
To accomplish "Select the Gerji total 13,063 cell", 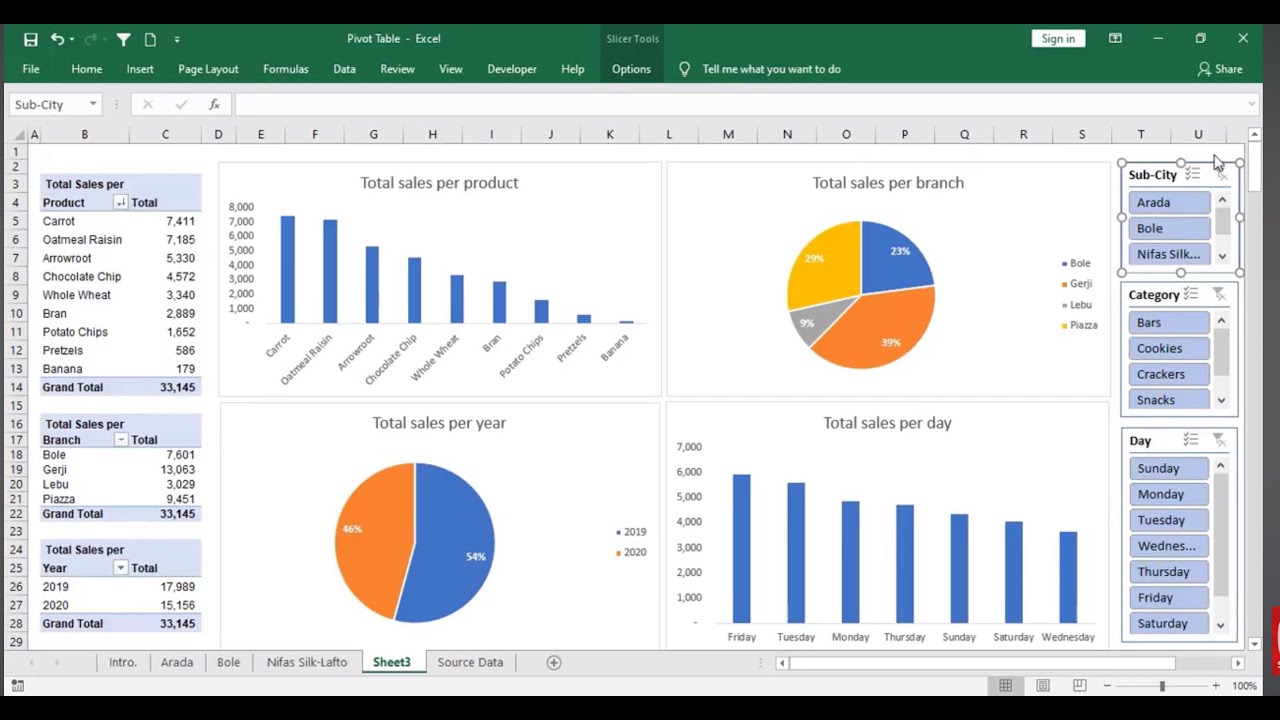I will pyautogui.click(x=166, y=470).
